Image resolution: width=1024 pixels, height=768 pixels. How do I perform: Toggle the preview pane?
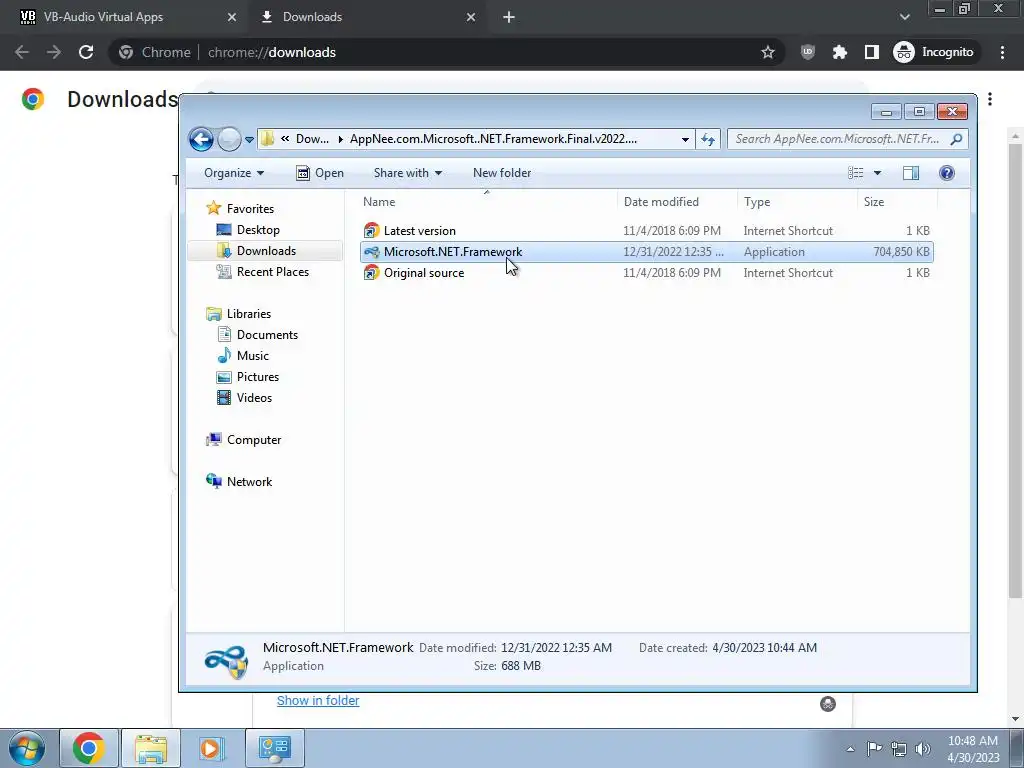point(911,173)
